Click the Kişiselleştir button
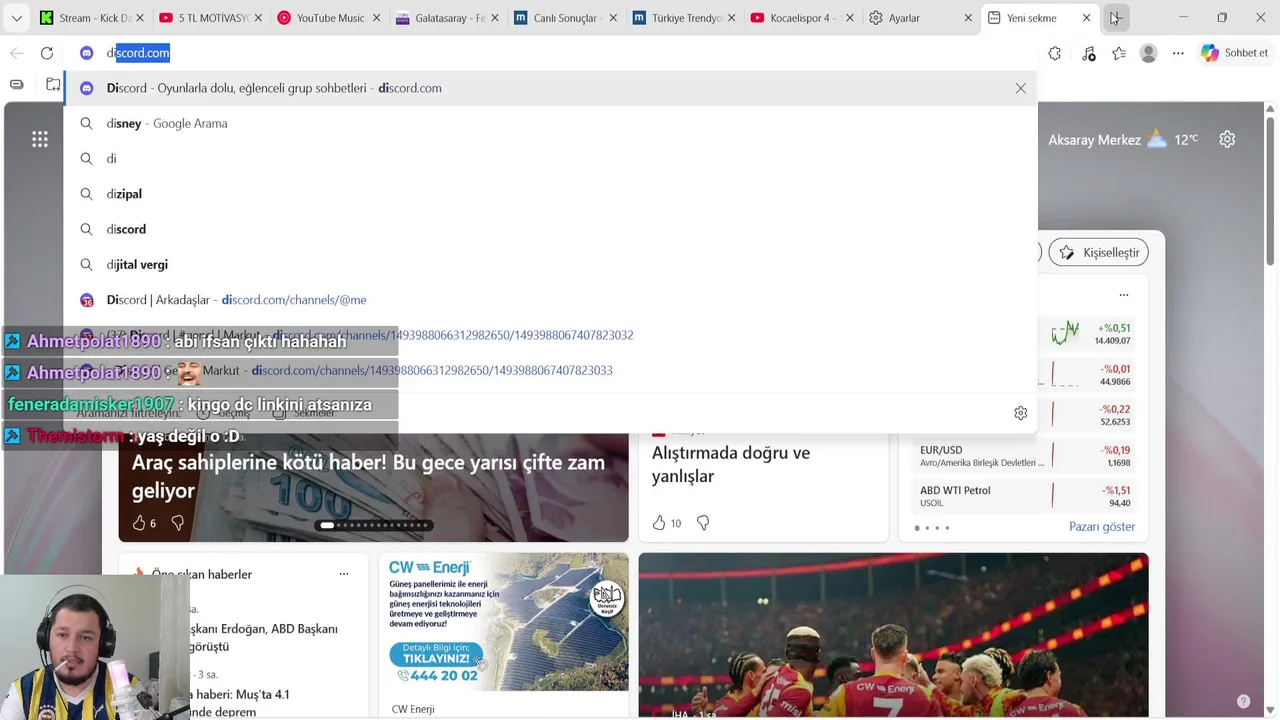This screenshot has height=720, width=1280. (x=1099, y=252)
